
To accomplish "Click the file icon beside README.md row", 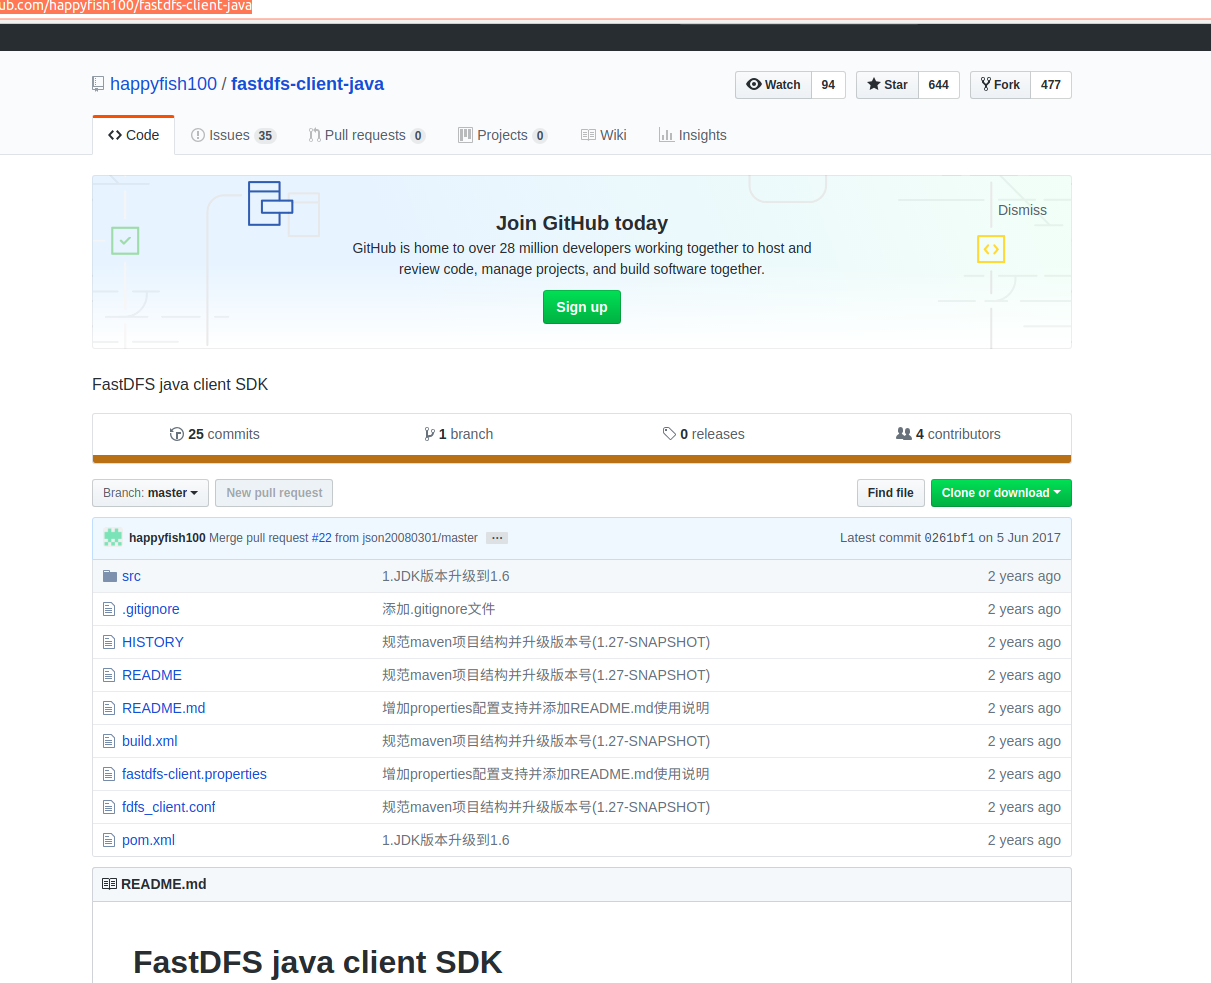I will [109, 708].
